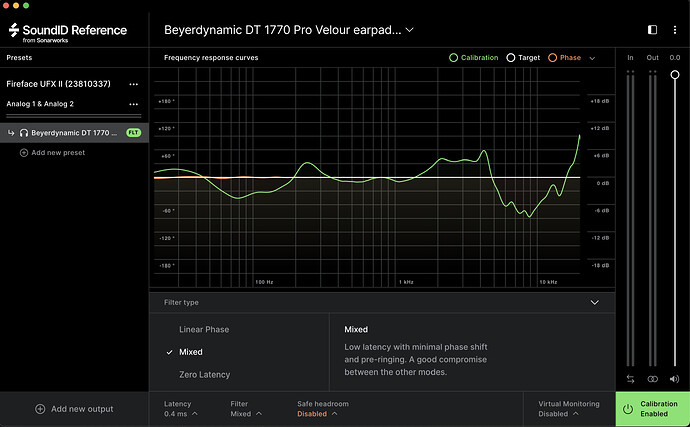This screenshot has width=690, height=427.
Task: Swap left and right channels icon
Action: pyautogui.click(x=630, y=379)
